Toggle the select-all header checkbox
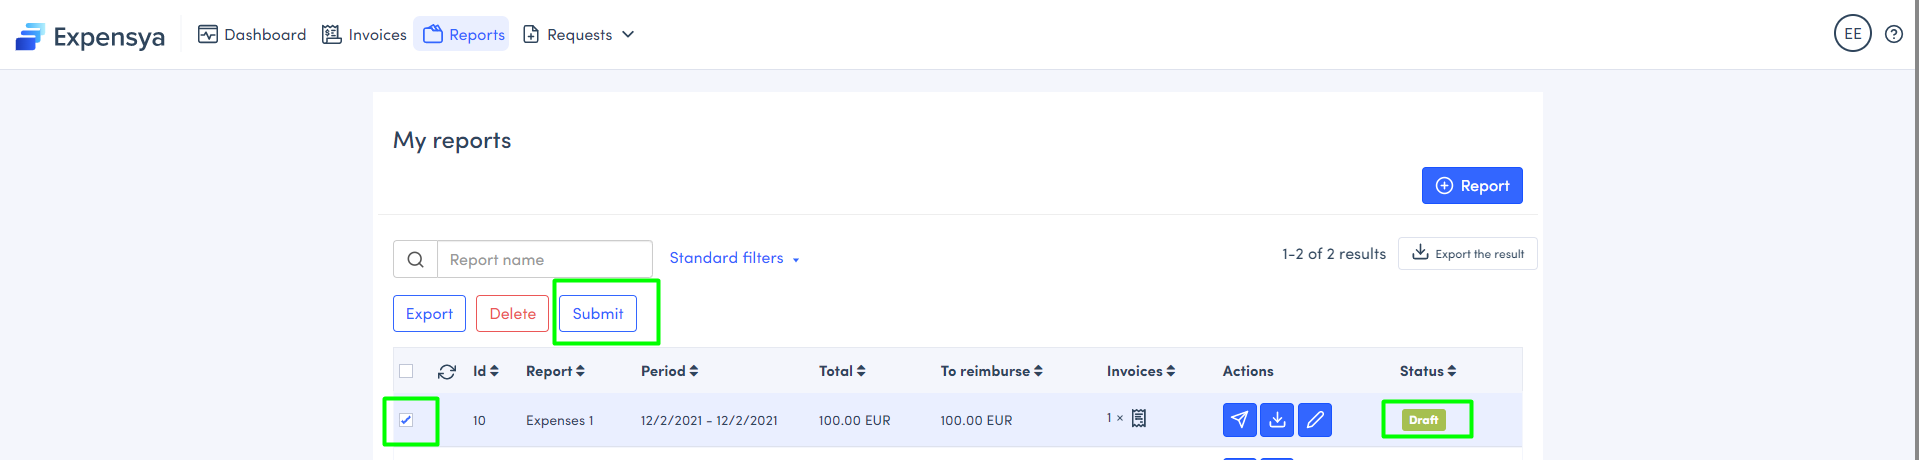This screenshot has width=1919, height=460. tap(406, 371)
